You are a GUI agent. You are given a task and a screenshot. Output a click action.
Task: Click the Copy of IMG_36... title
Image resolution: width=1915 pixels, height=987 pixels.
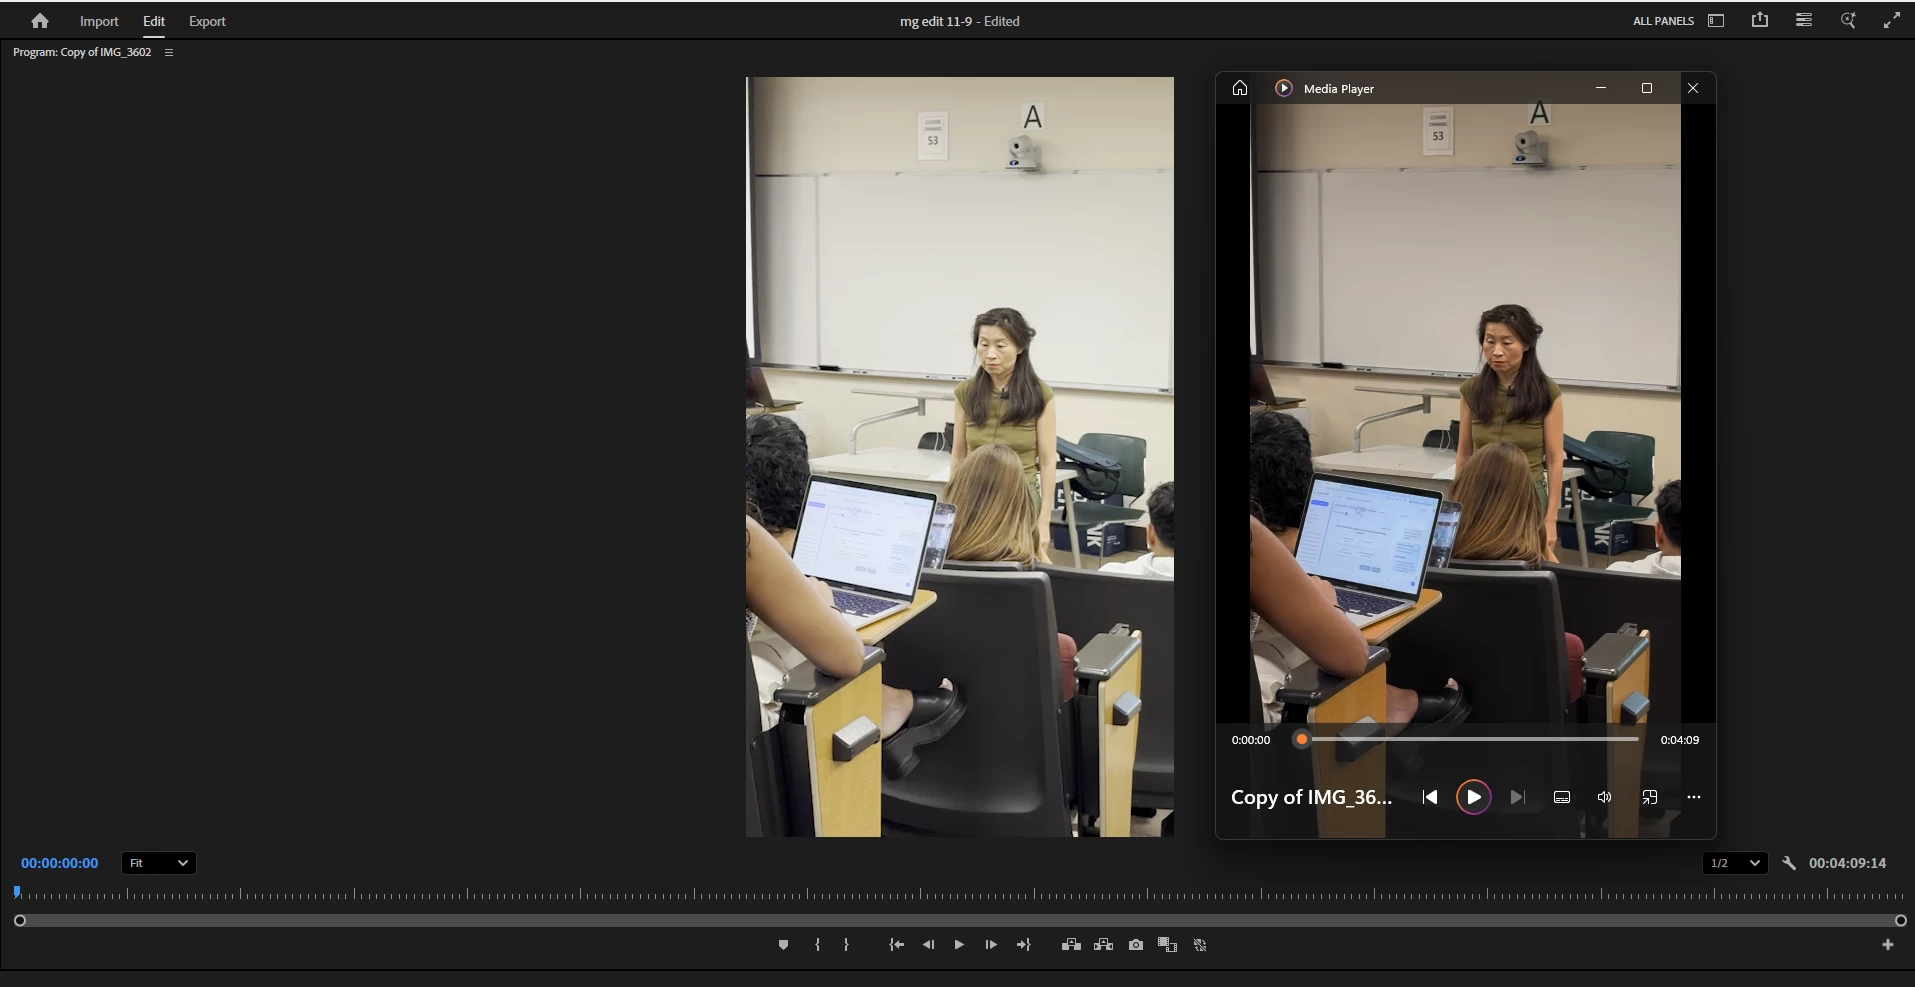(x=1311, y=797)
